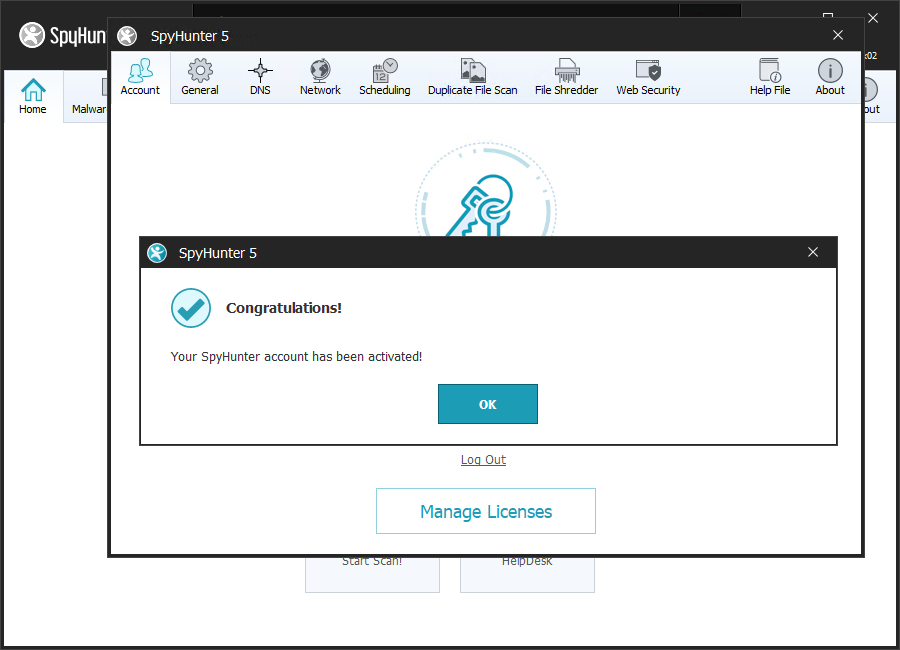Close the SpyHunter 5 settings window
This screenshot has height=650, width=900.
[838, 35]
